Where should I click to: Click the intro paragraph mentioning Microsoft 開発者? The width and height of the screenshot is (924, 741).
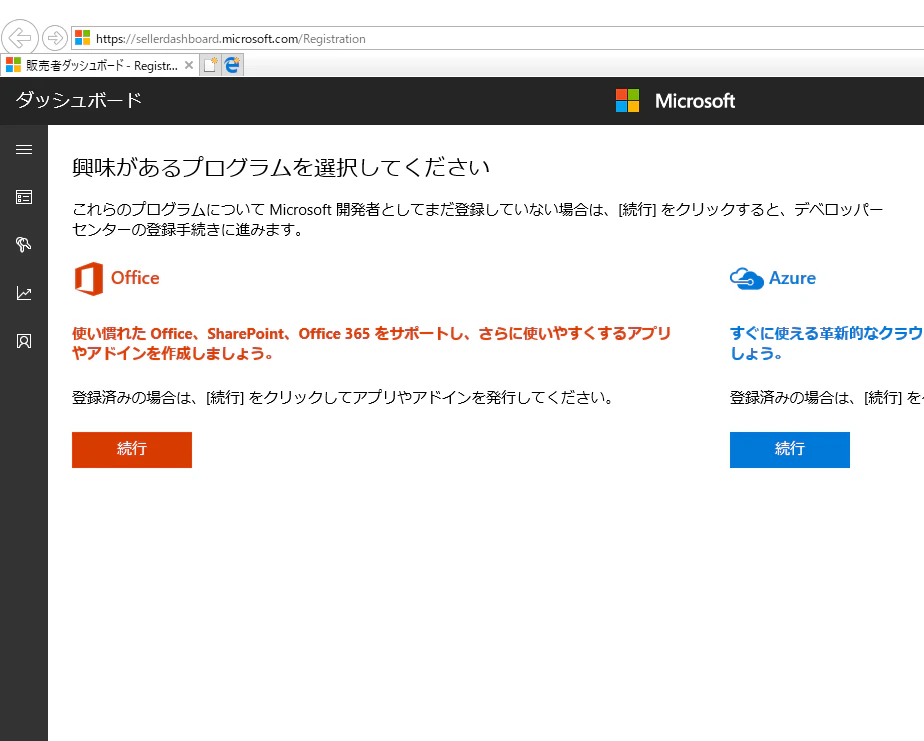[x=478, y=219]
